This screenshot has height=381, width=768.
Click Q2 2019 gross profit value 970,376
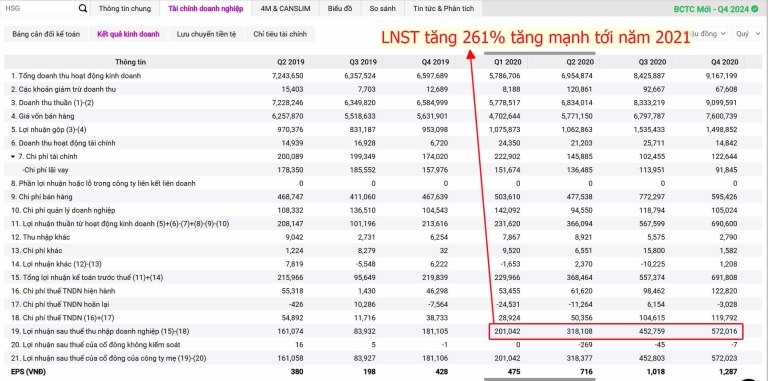[x=290, y=130]
